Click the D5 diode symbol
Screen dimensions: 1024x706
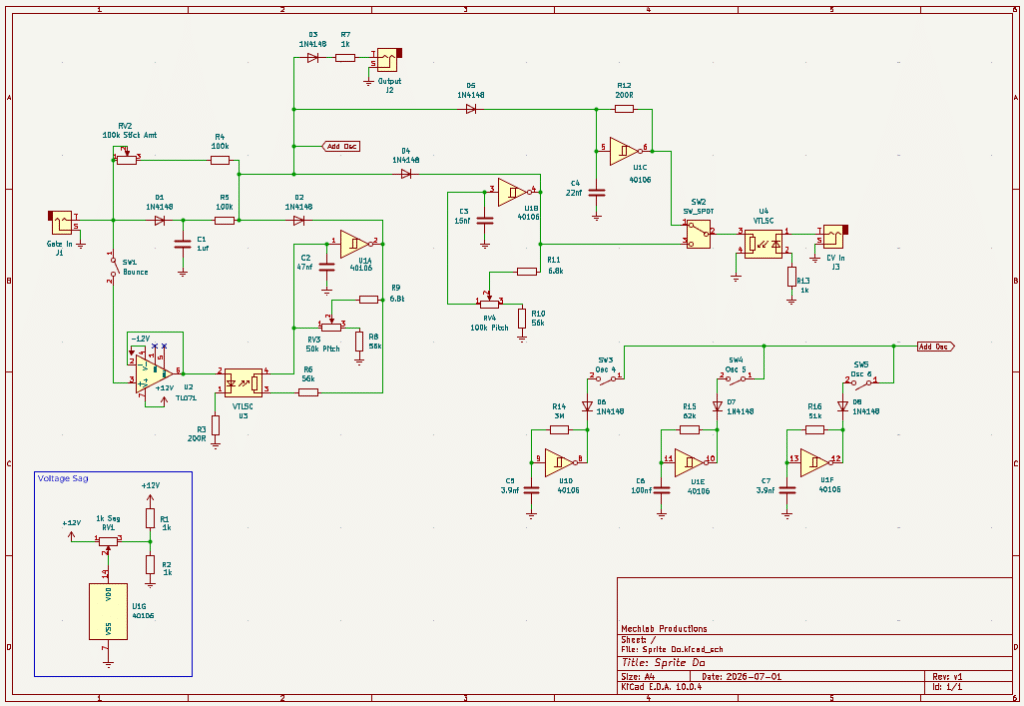tap(471, 109)
